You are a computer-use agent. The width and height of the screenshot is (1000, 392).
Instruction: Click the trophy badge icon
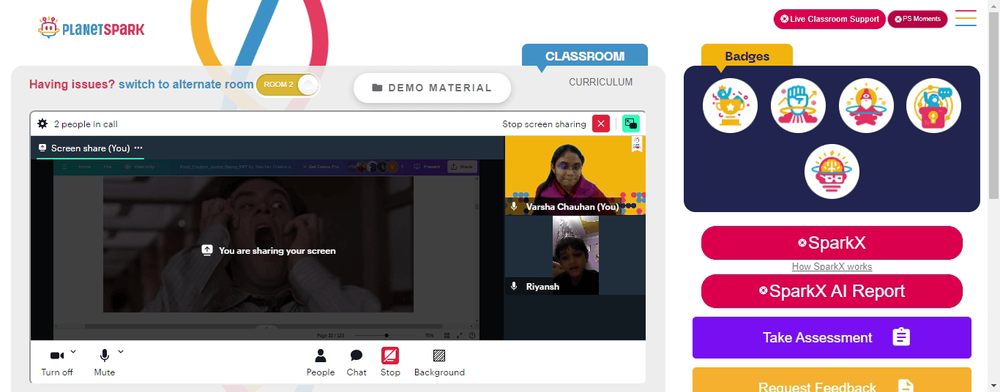point(730,106)
